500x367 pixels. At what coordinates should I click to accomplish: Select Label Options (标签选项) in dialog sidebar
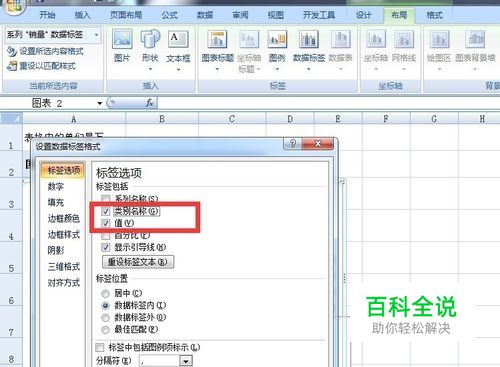coord(63,170)
